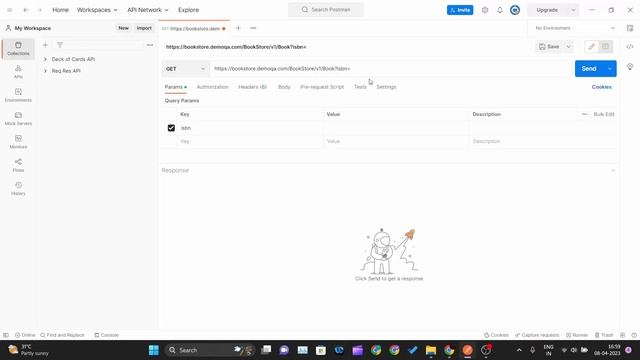Open Console in the status bar
Screen dimensions: 640x360
pyautogui.click(x=106, y=335)
